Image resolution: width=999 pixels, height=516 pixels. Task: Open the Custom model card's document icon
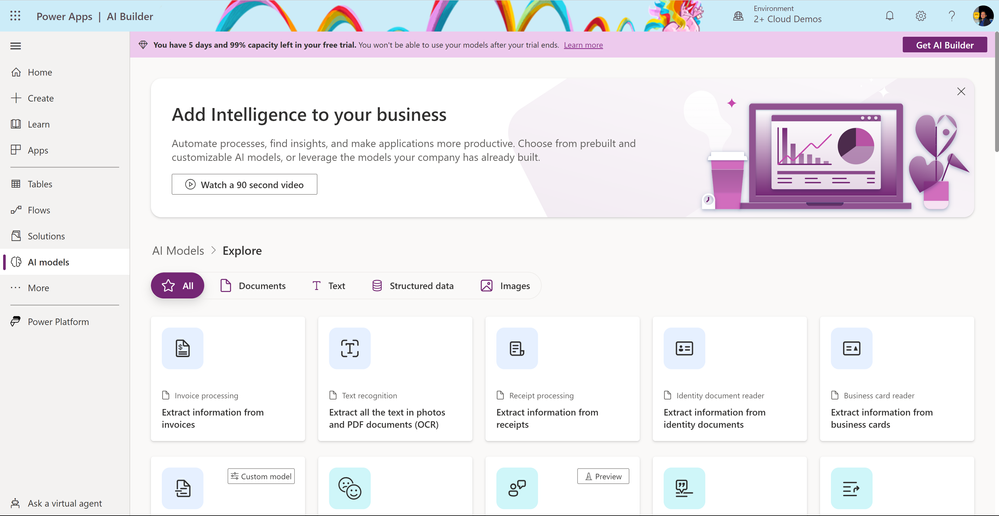pyautogui.click(x=183, y=489)
